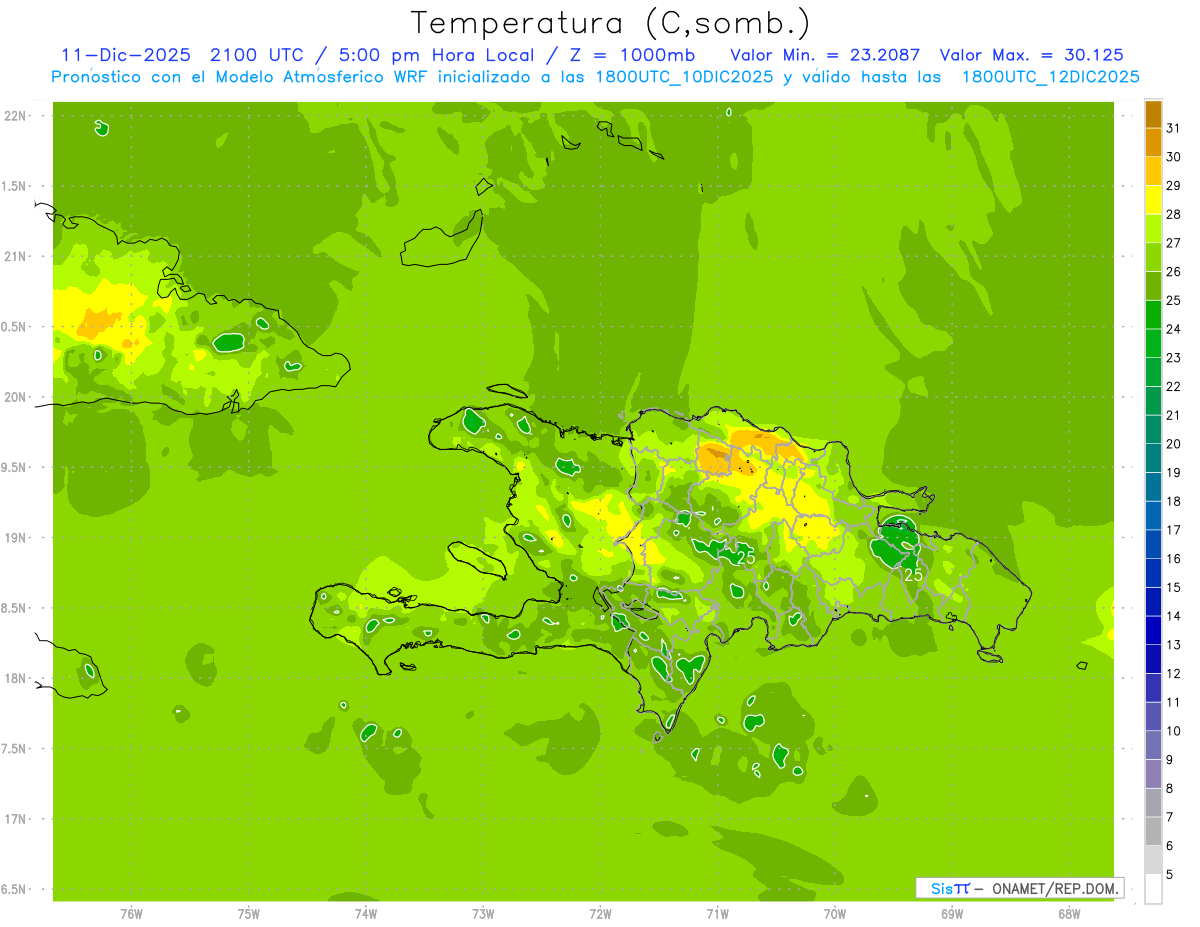Click the "22N" latitude label
The image size is (1200, 927).
click(17, 116)
